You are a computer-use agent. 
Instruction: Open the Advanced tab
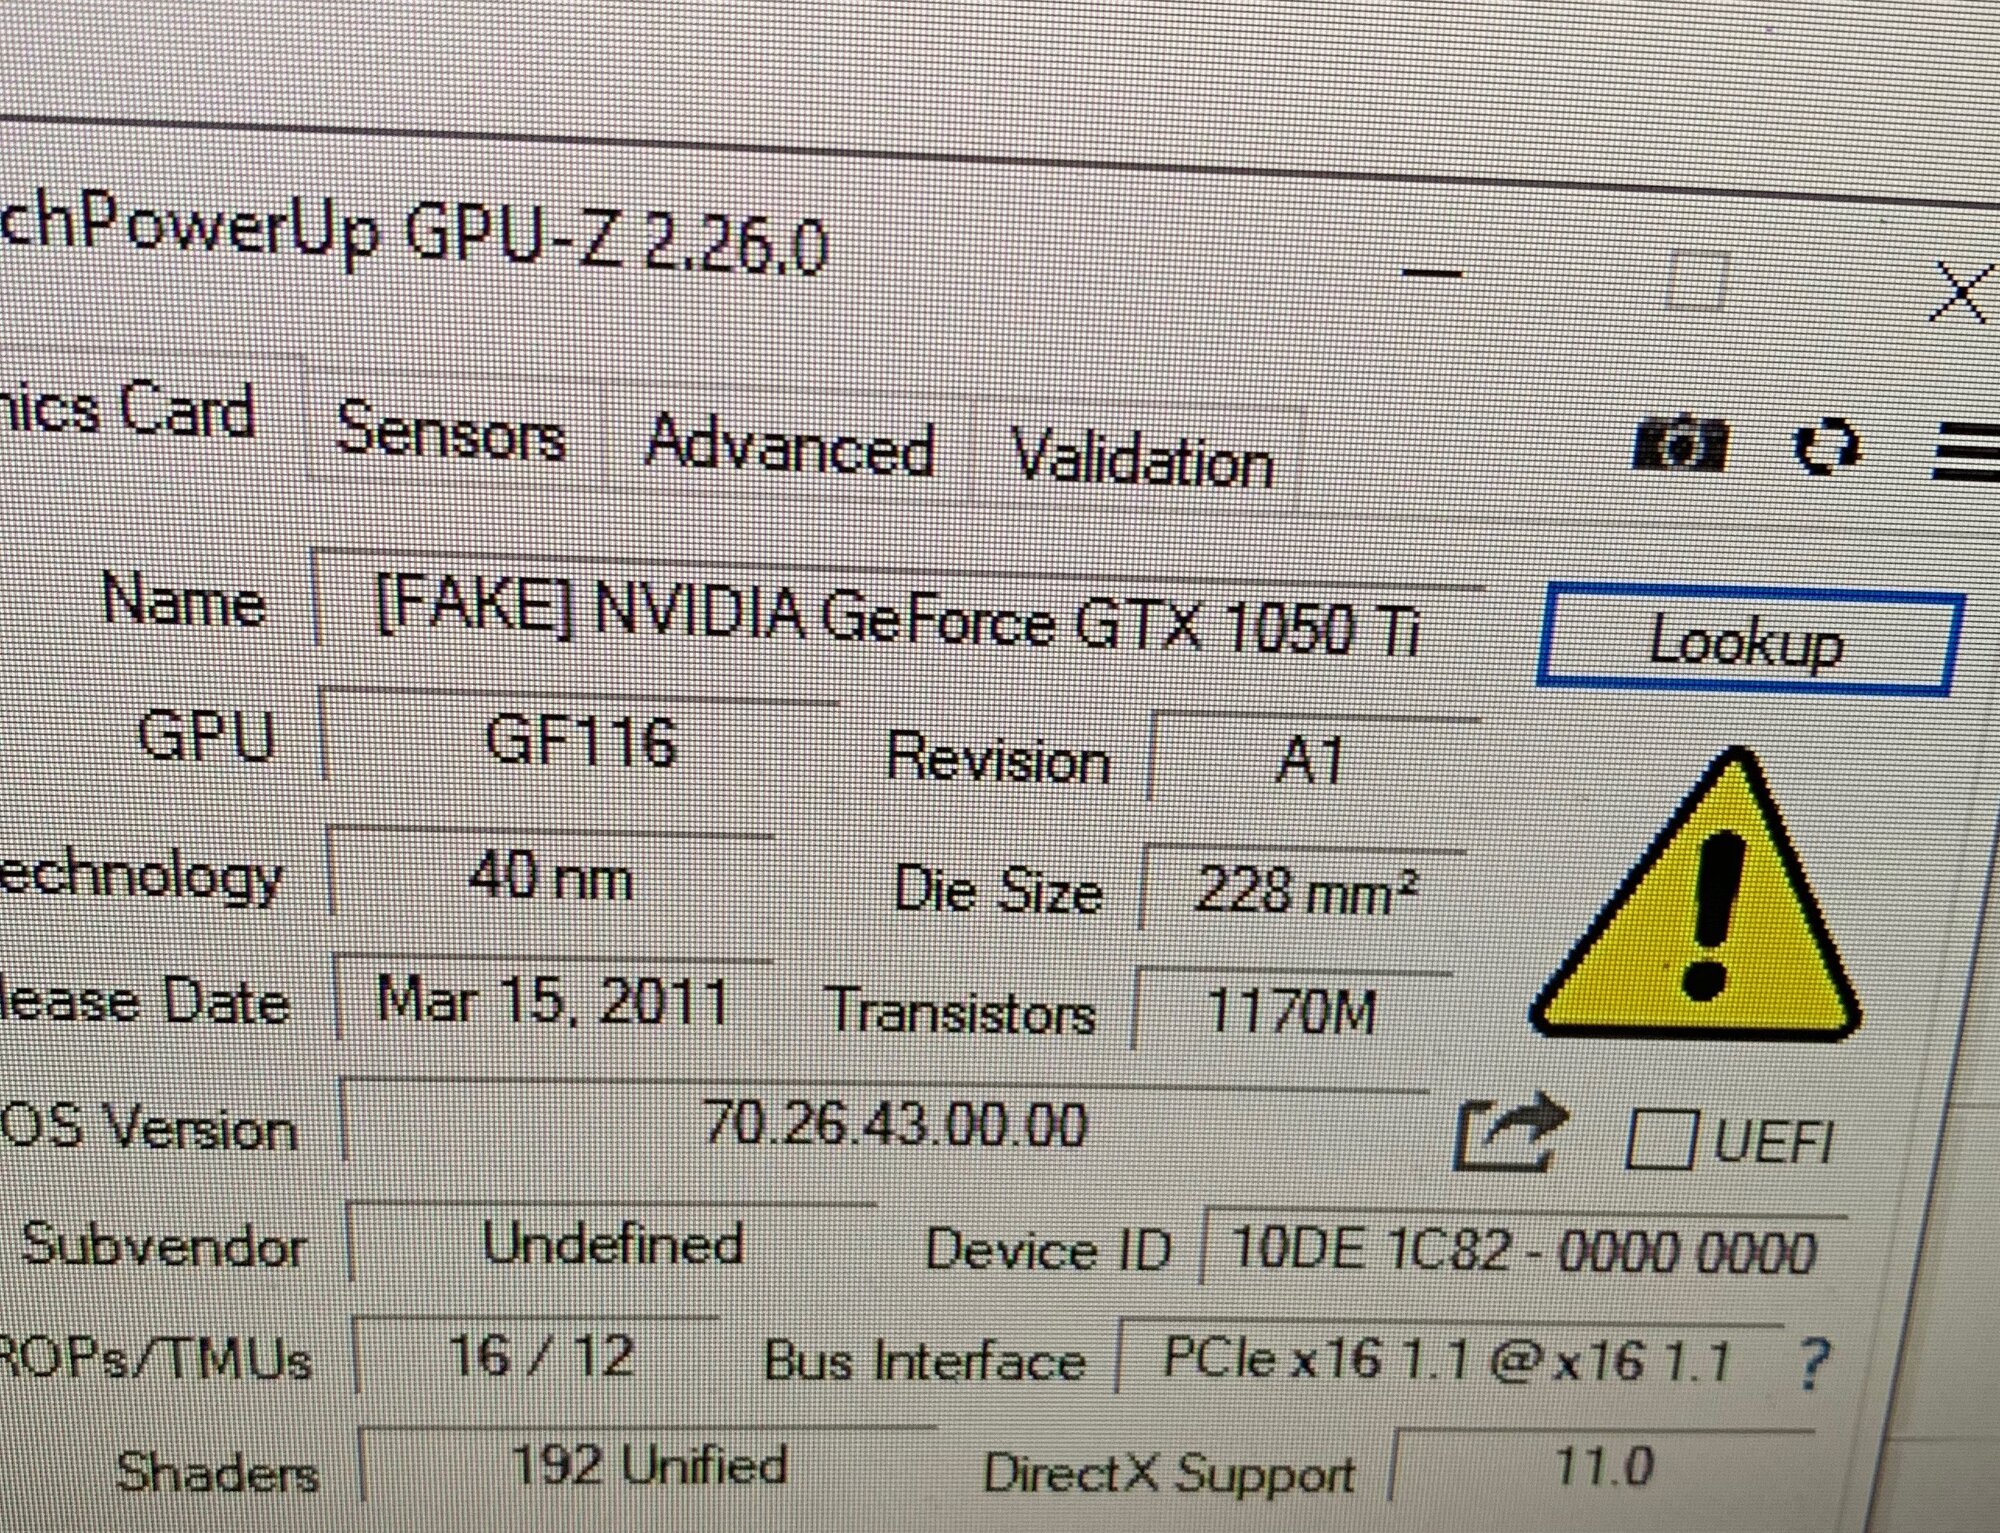[789, 447]
